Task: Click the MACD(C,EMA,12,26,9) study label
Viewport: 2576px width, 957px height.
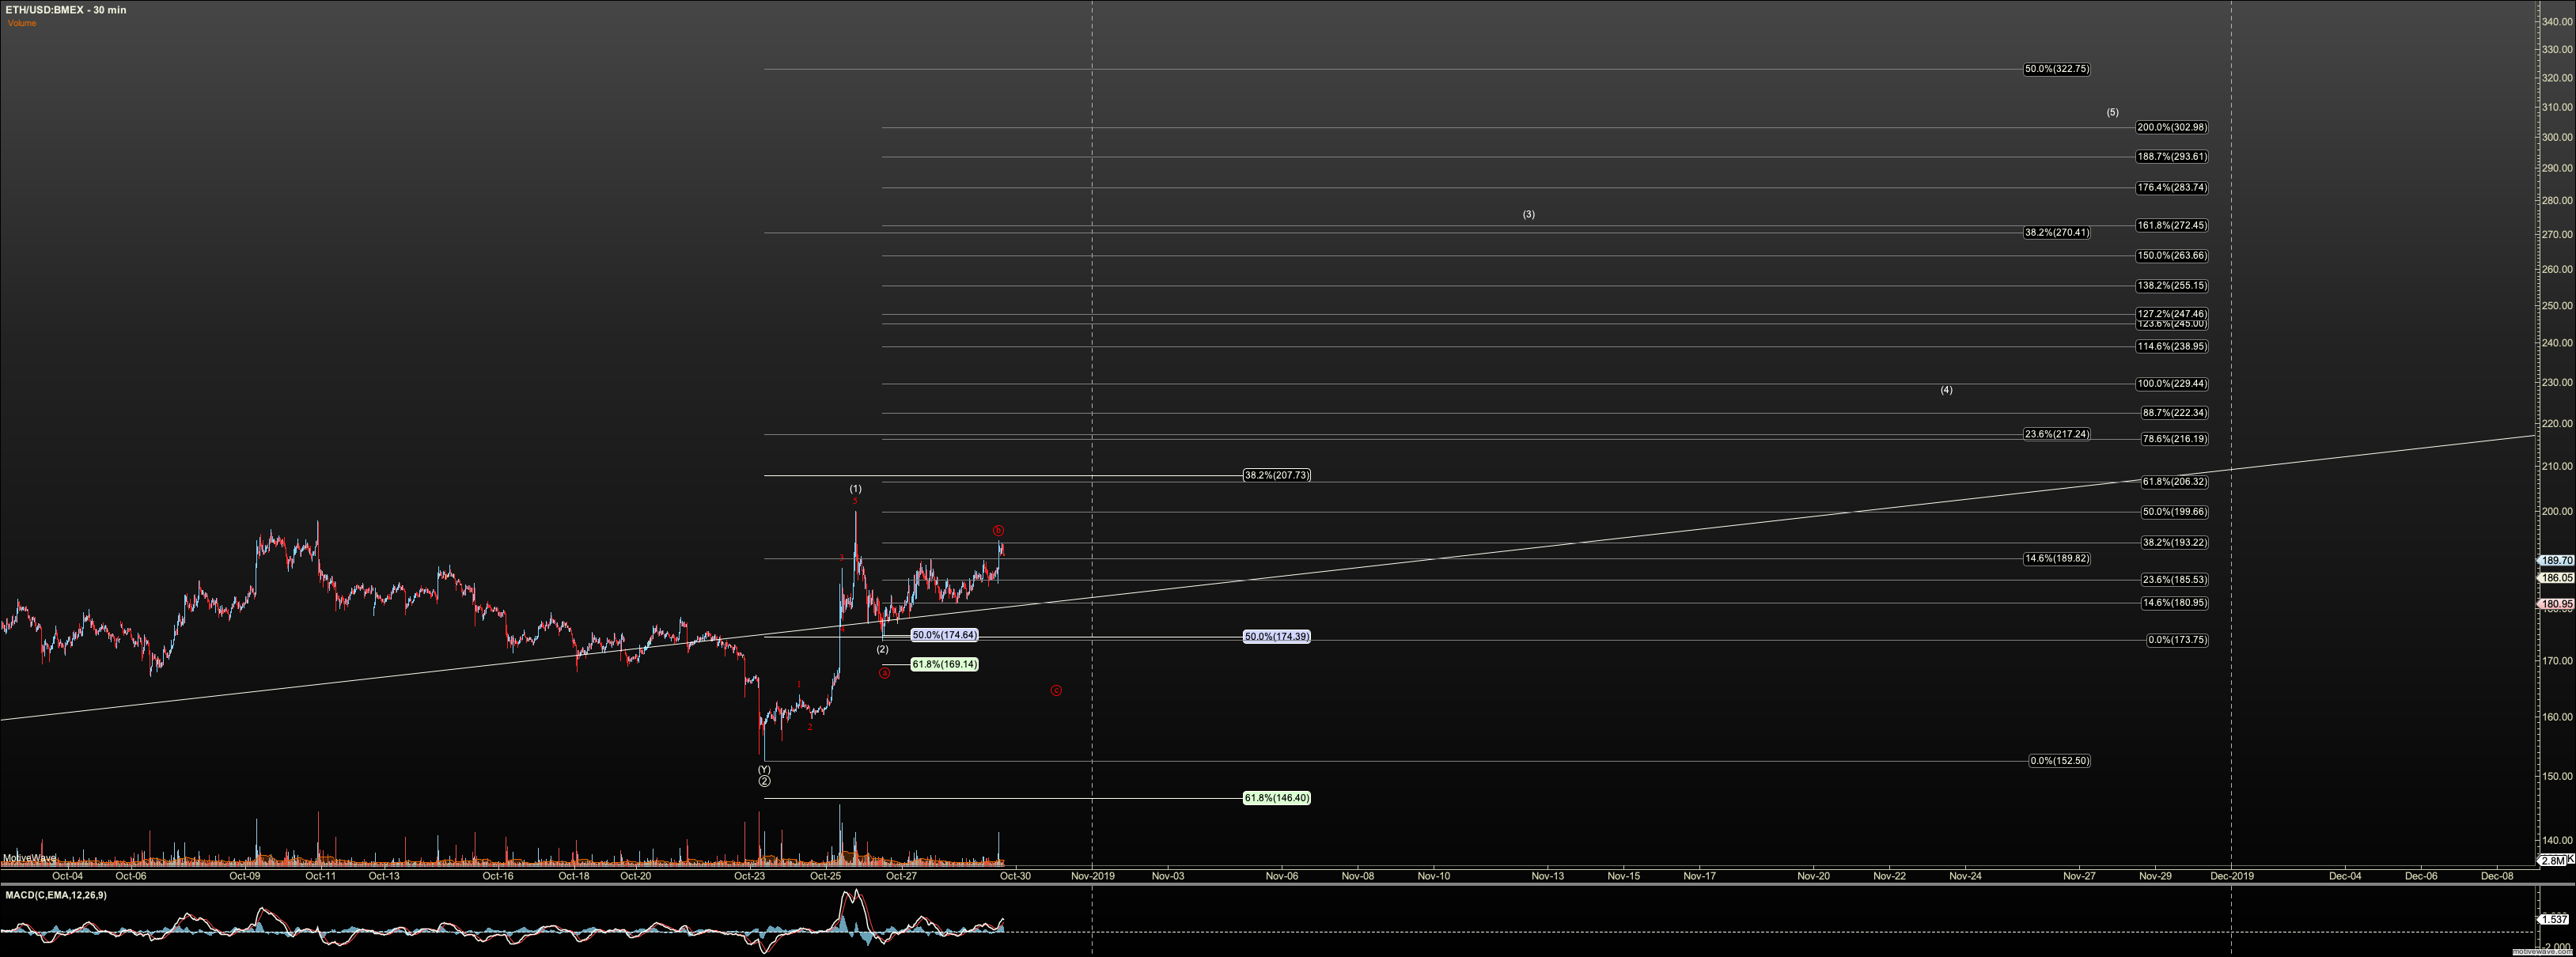Action: (56, 895)
